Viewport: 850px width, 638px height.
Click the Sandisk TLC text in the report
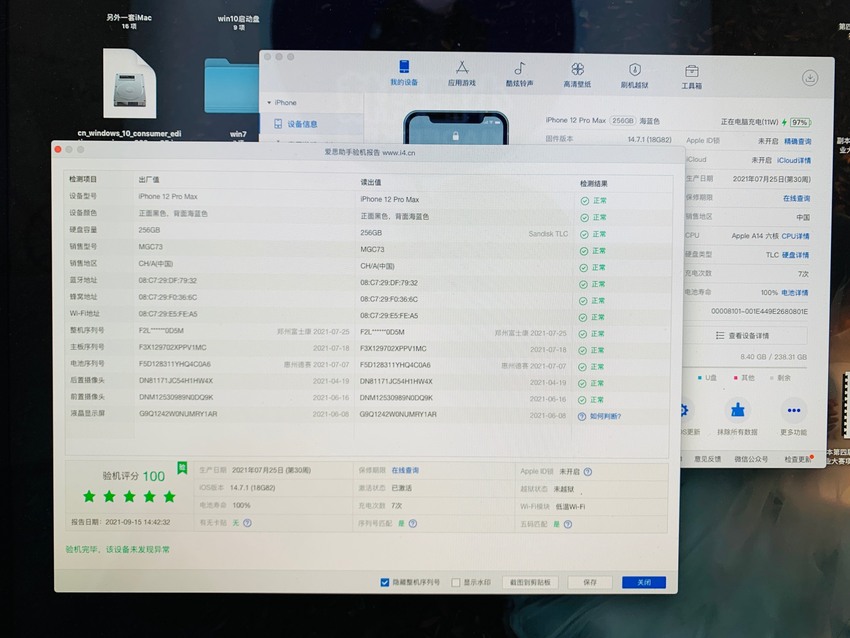[548, 234]
